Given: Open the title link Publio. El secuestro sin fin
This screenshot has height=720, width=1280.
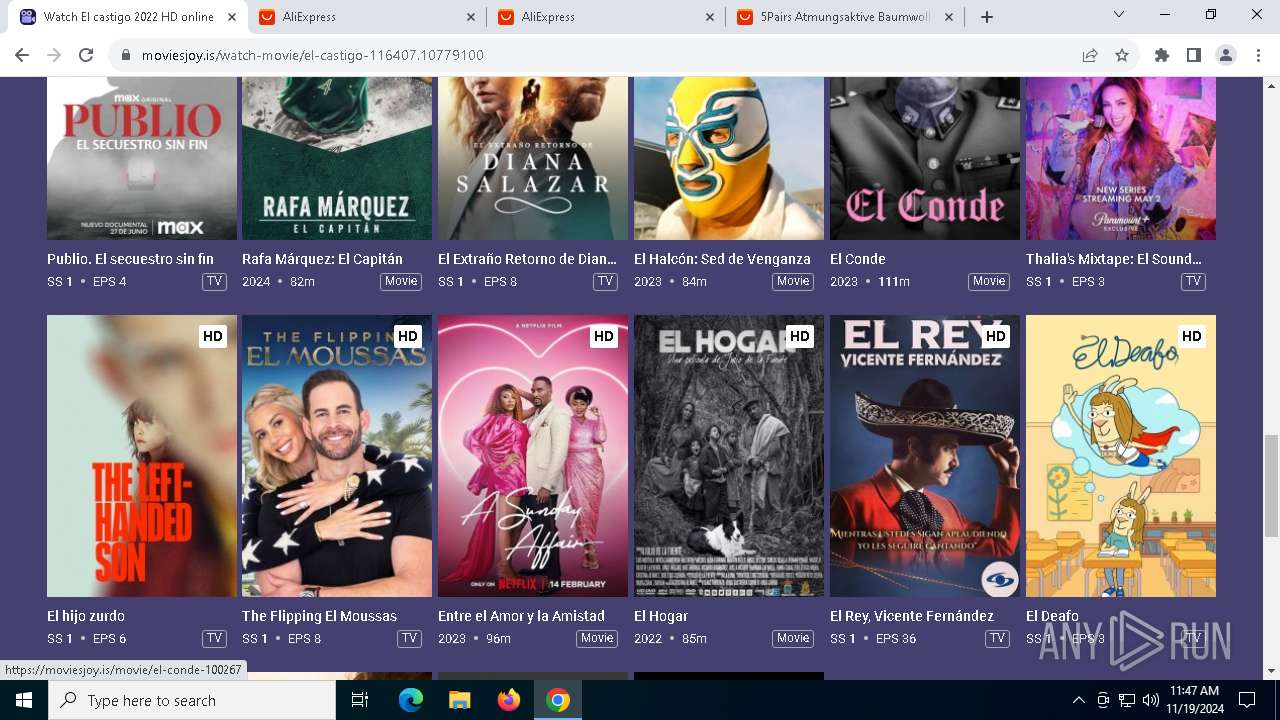Looking at the screenshot, I should click(x=130, y=259).
